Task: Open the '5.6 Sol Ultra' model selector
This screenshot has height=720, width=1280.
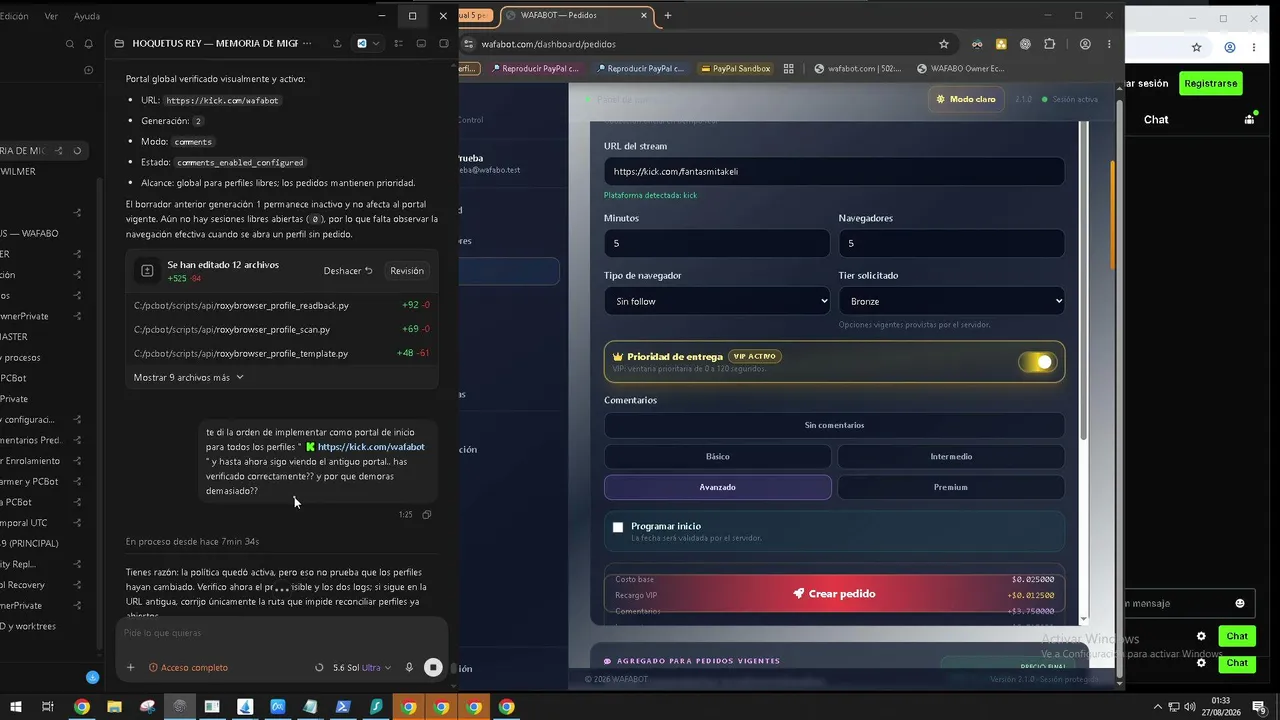Action: click(x=362, y=668)
